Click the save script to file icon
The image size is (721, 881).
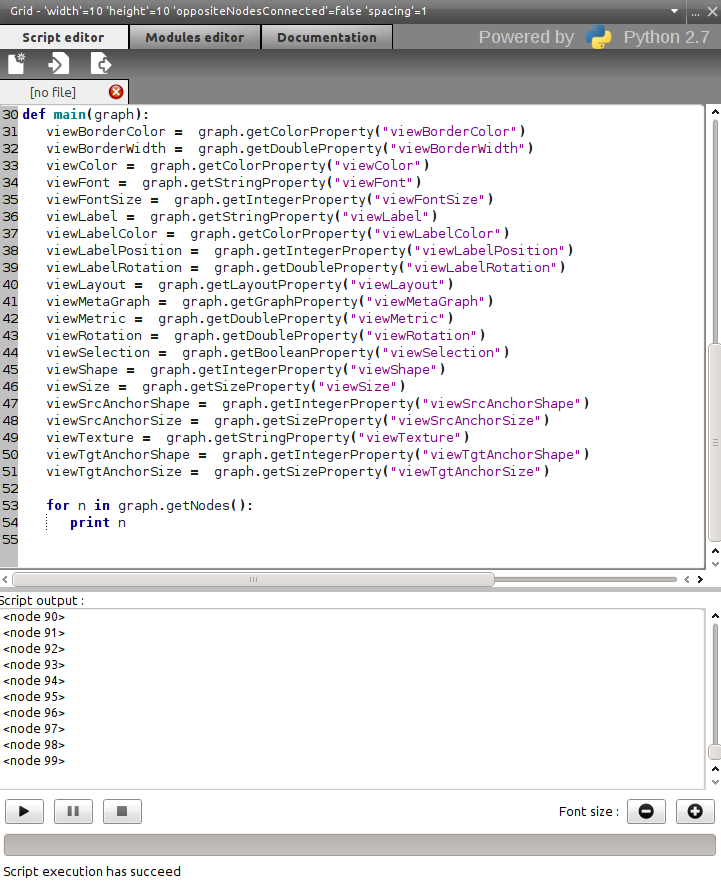[101, 64]
